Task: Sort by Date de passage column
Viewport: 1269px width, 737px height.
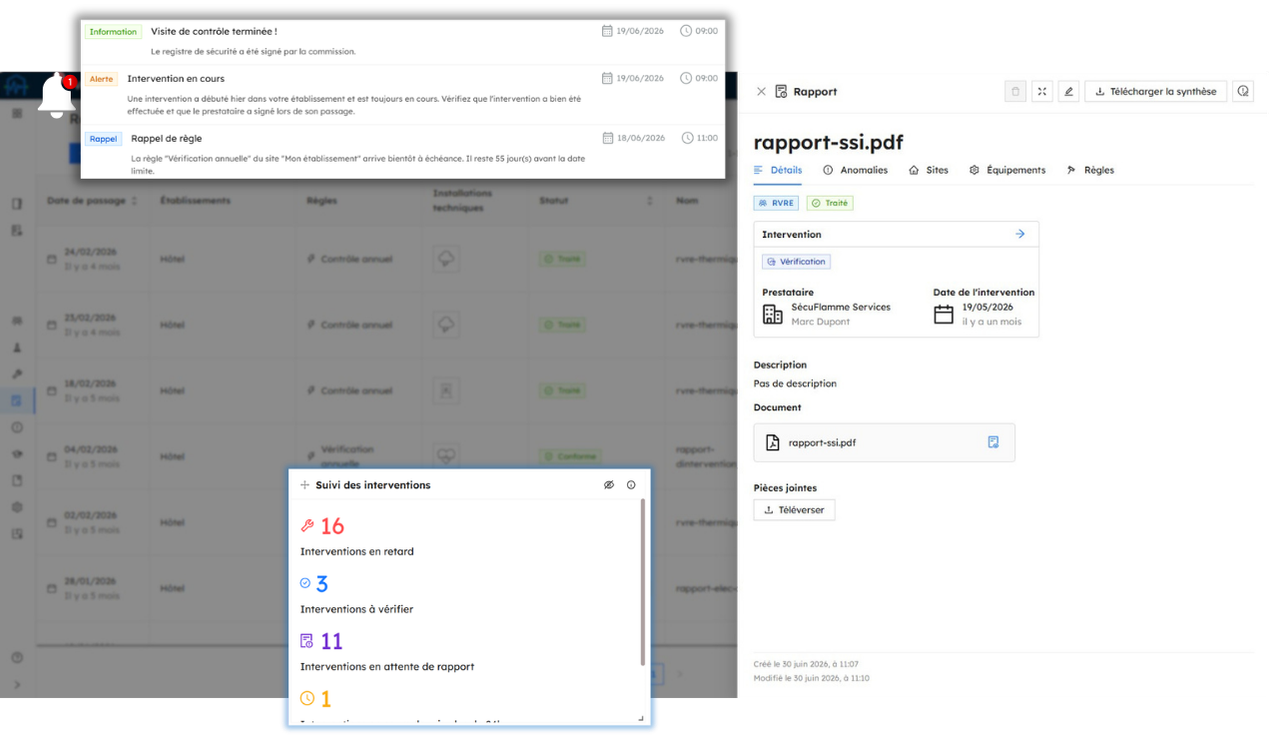Action: [134, 201]
